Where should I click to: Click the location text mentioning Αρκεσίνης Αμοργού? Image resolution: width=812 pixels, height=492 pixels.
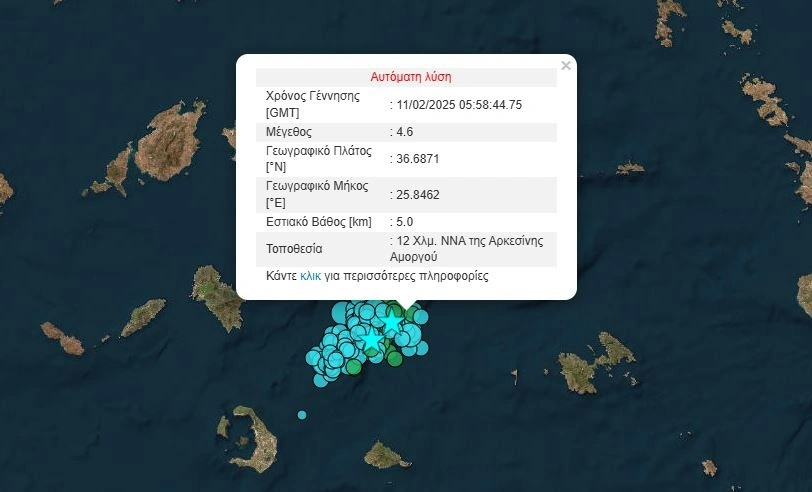coord(468,249)
